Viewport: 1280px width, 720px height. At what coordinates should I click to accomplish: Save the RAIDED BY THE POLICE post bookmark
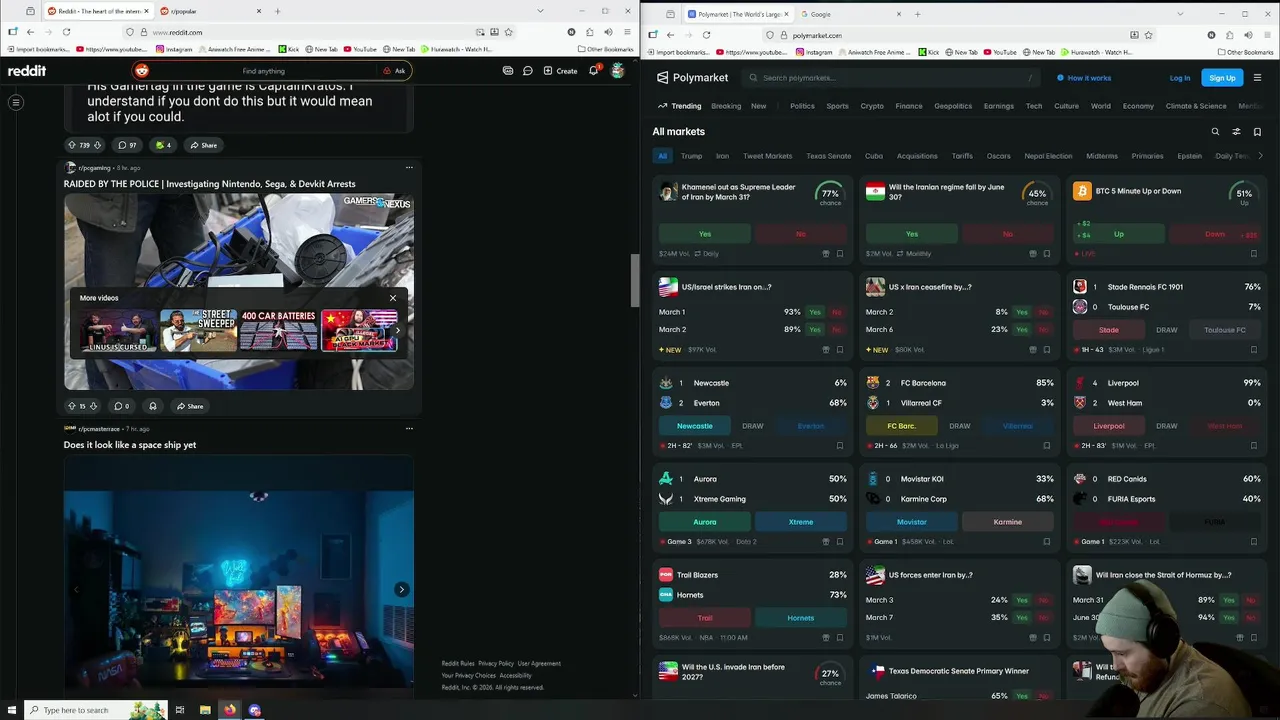[x=153, y=406]
